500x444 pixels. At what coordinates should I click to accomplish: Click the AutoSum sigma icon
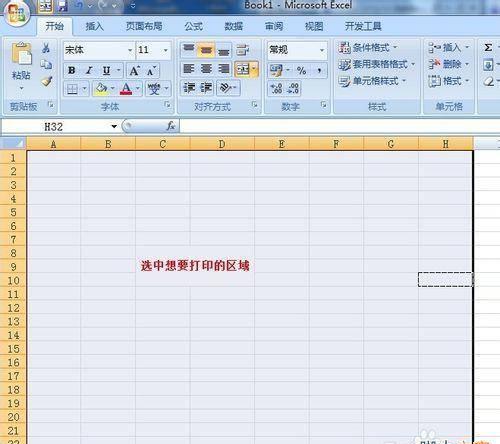coord(488,48)
